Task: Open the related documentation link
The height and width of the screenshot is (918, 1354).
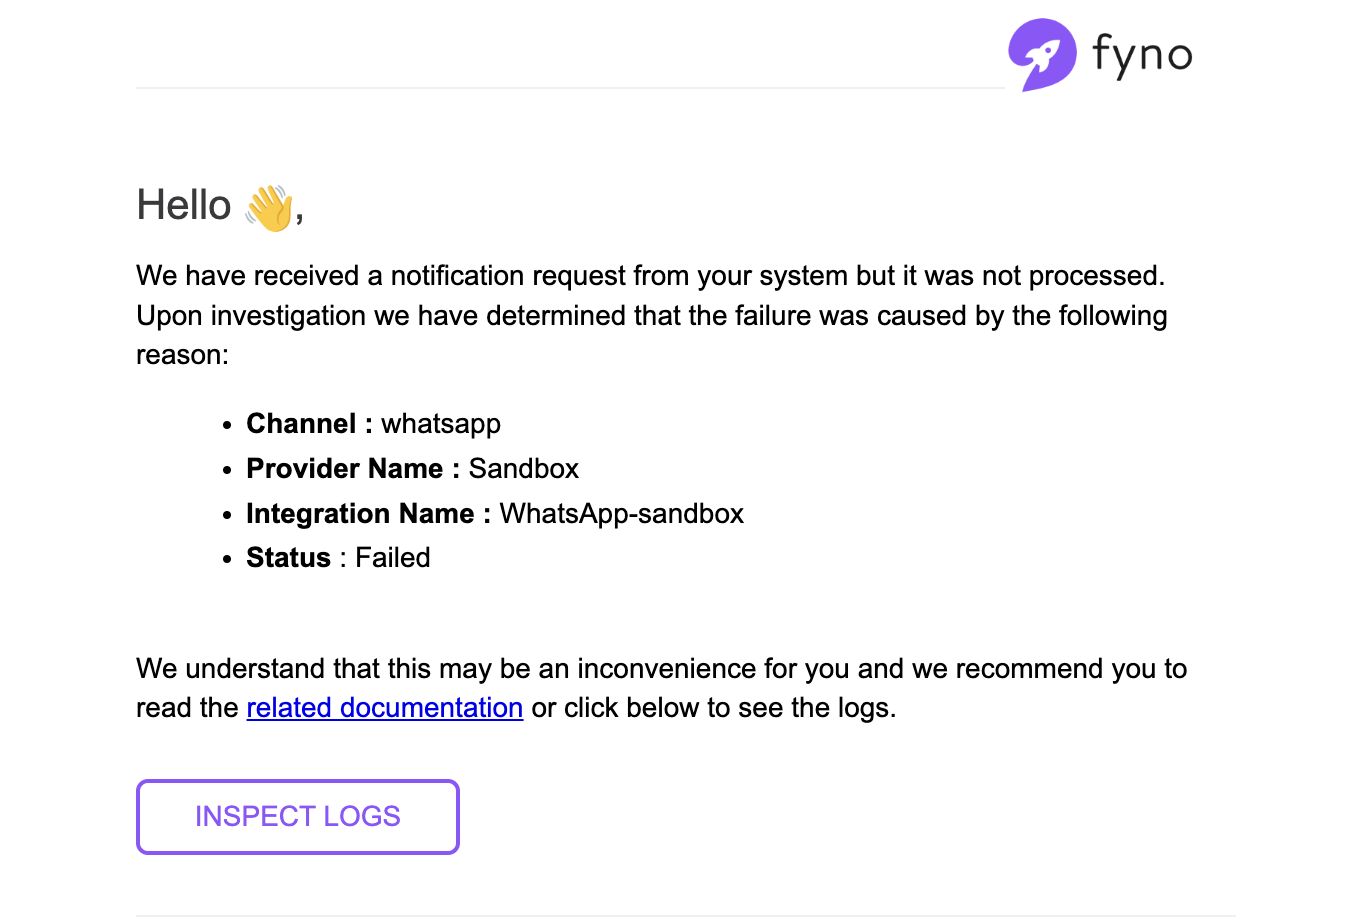Action: (384, 707)
